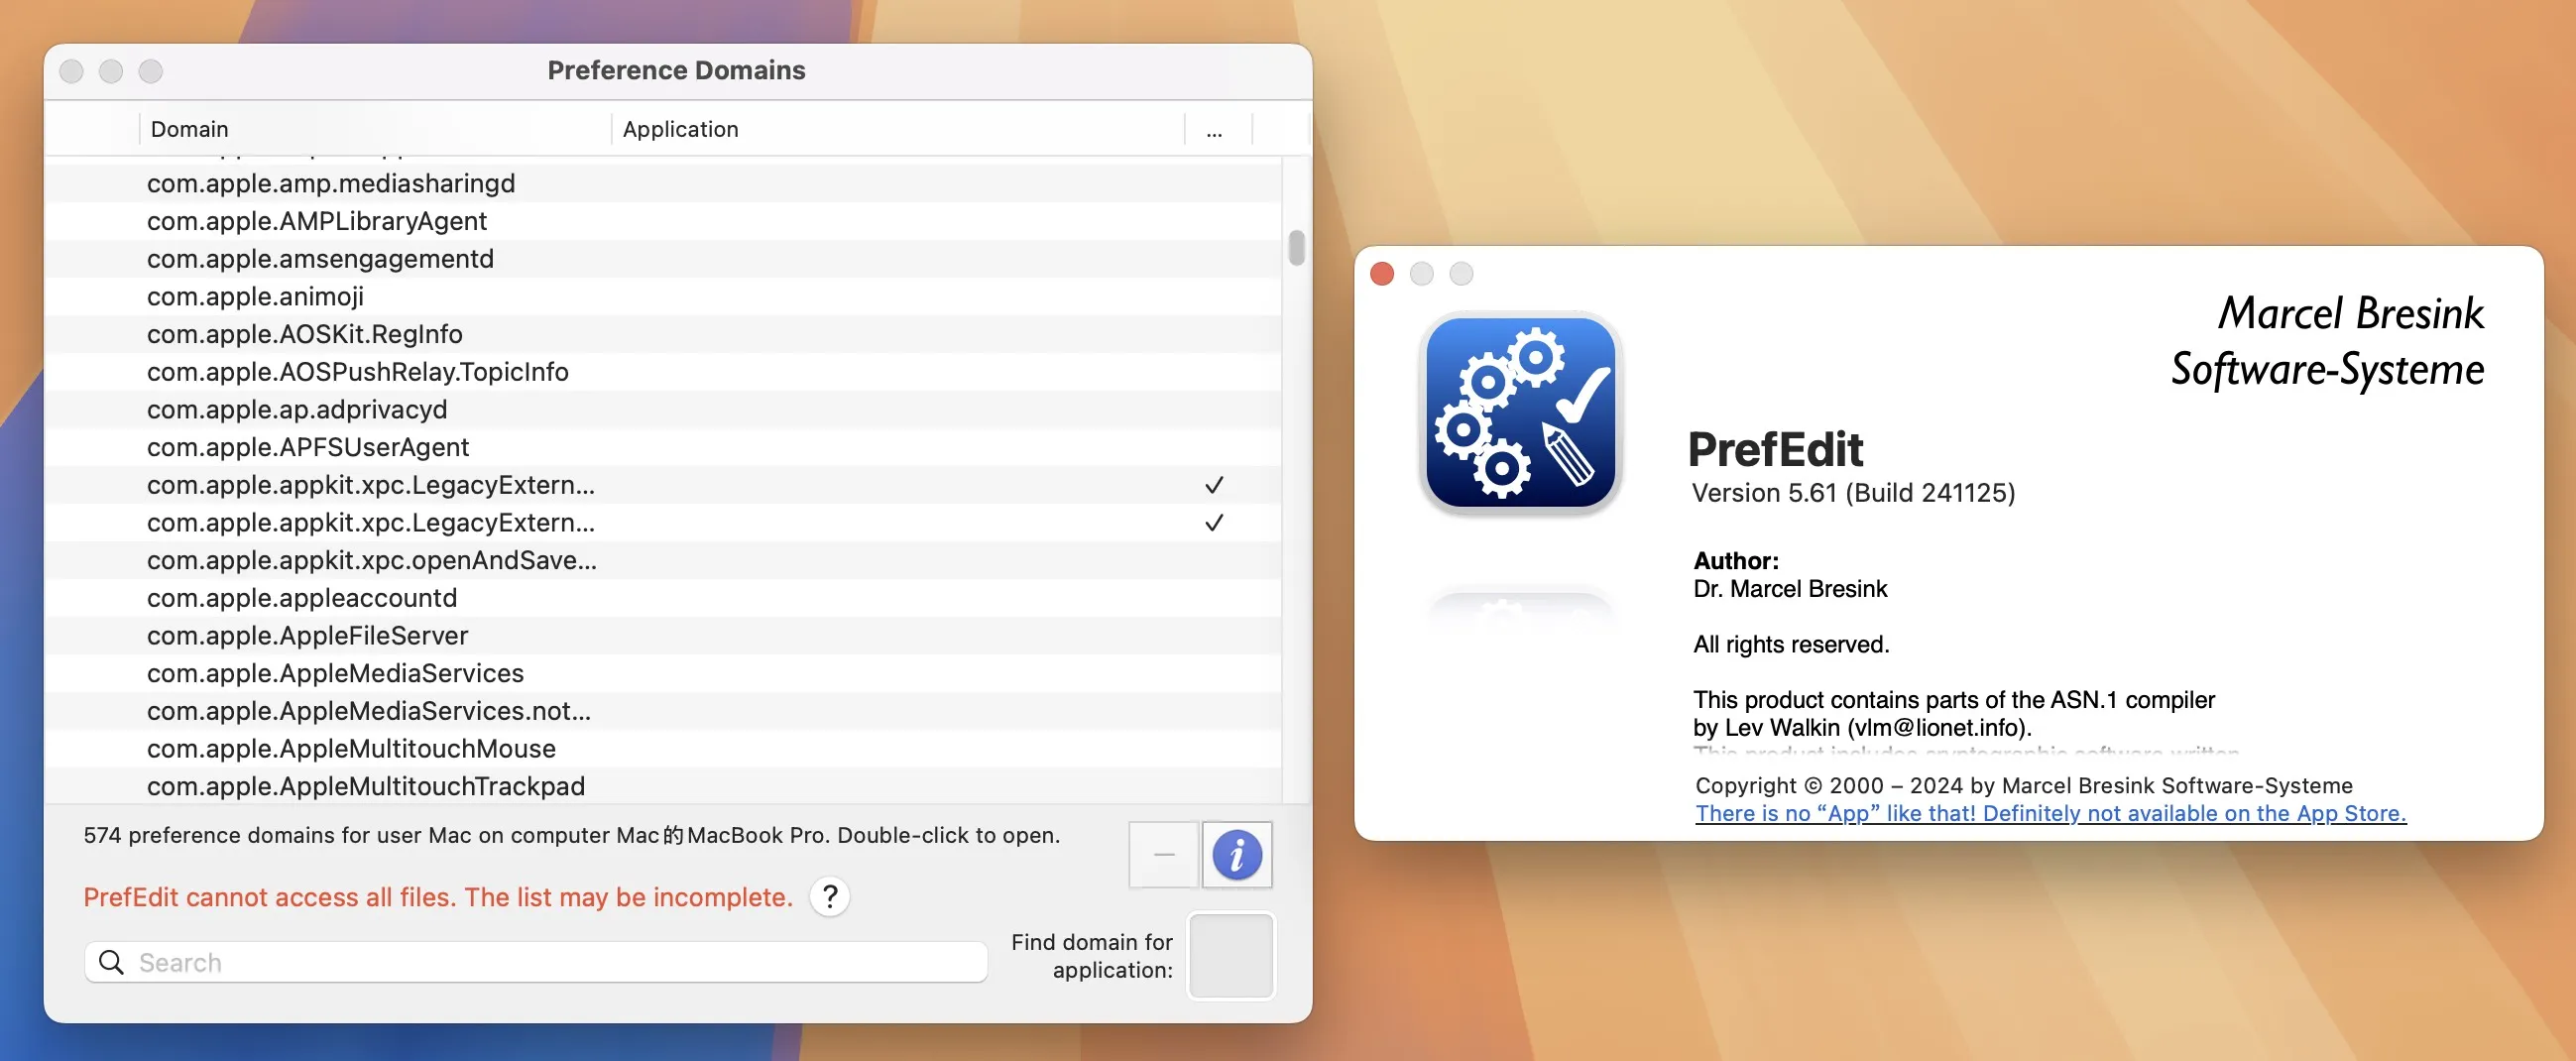Click the 'Author:' label in About window
The width and height of the screenshot is (2576, 1061).
(x=1736, y=561)
